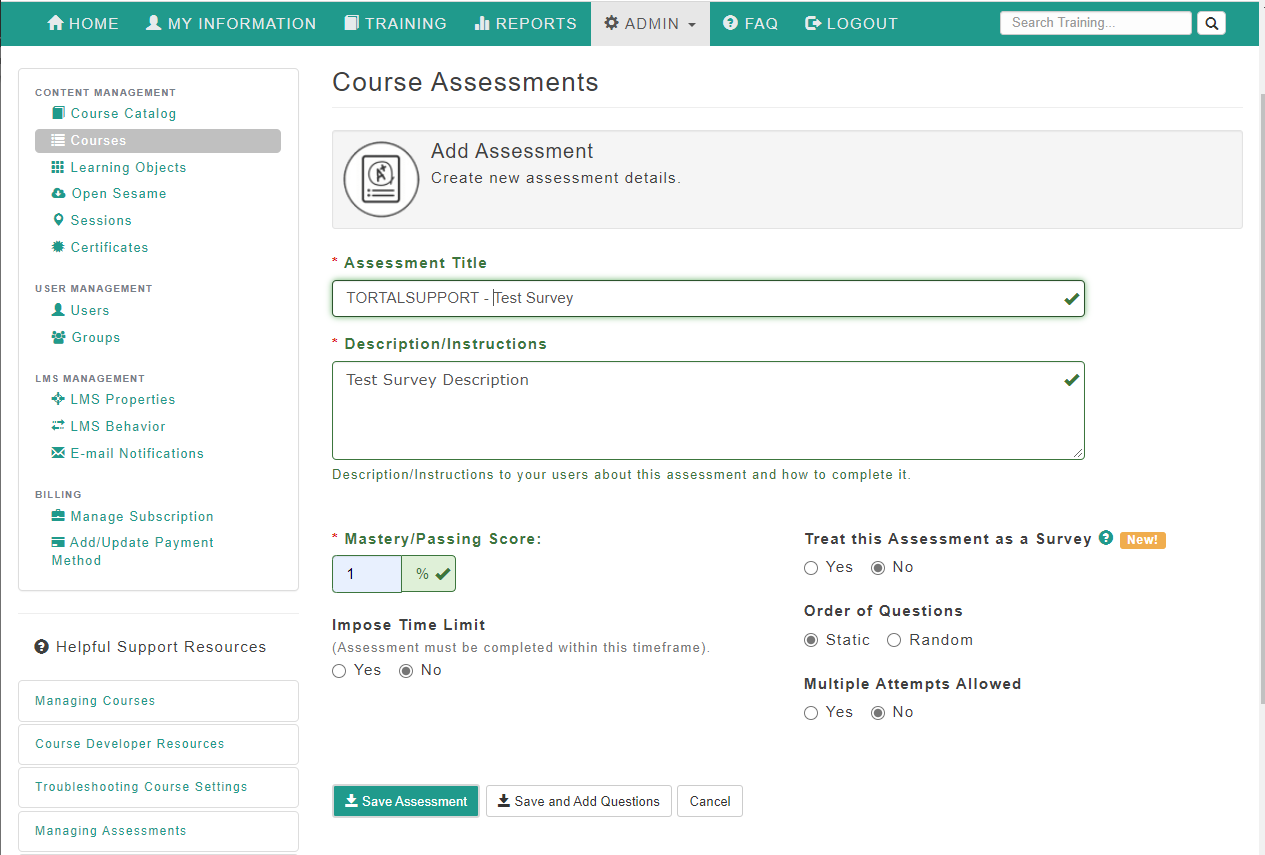Go to the Training menu
The height and width of the screenshot is (855, 1265).
[x=395, y=23]
